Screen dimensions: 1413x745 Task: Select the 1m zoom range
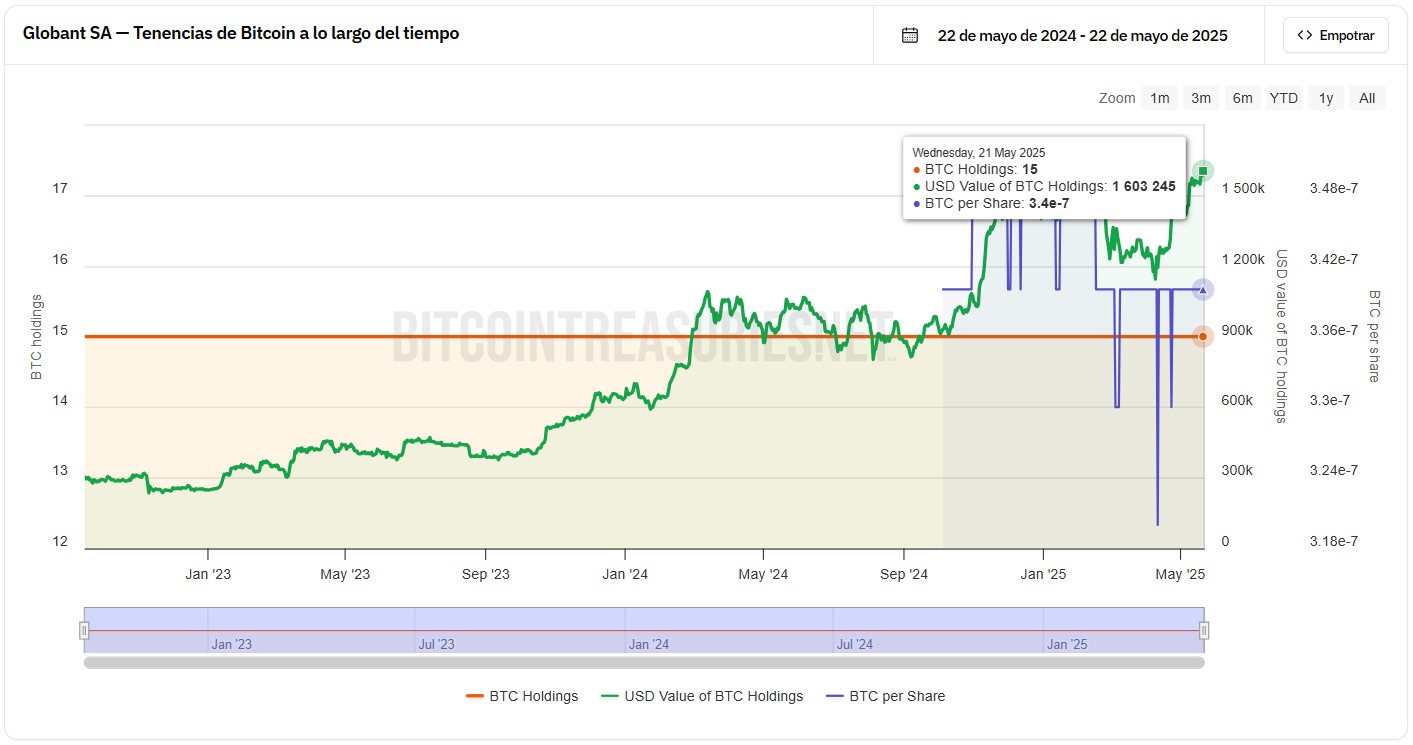tap(1159, 98)
